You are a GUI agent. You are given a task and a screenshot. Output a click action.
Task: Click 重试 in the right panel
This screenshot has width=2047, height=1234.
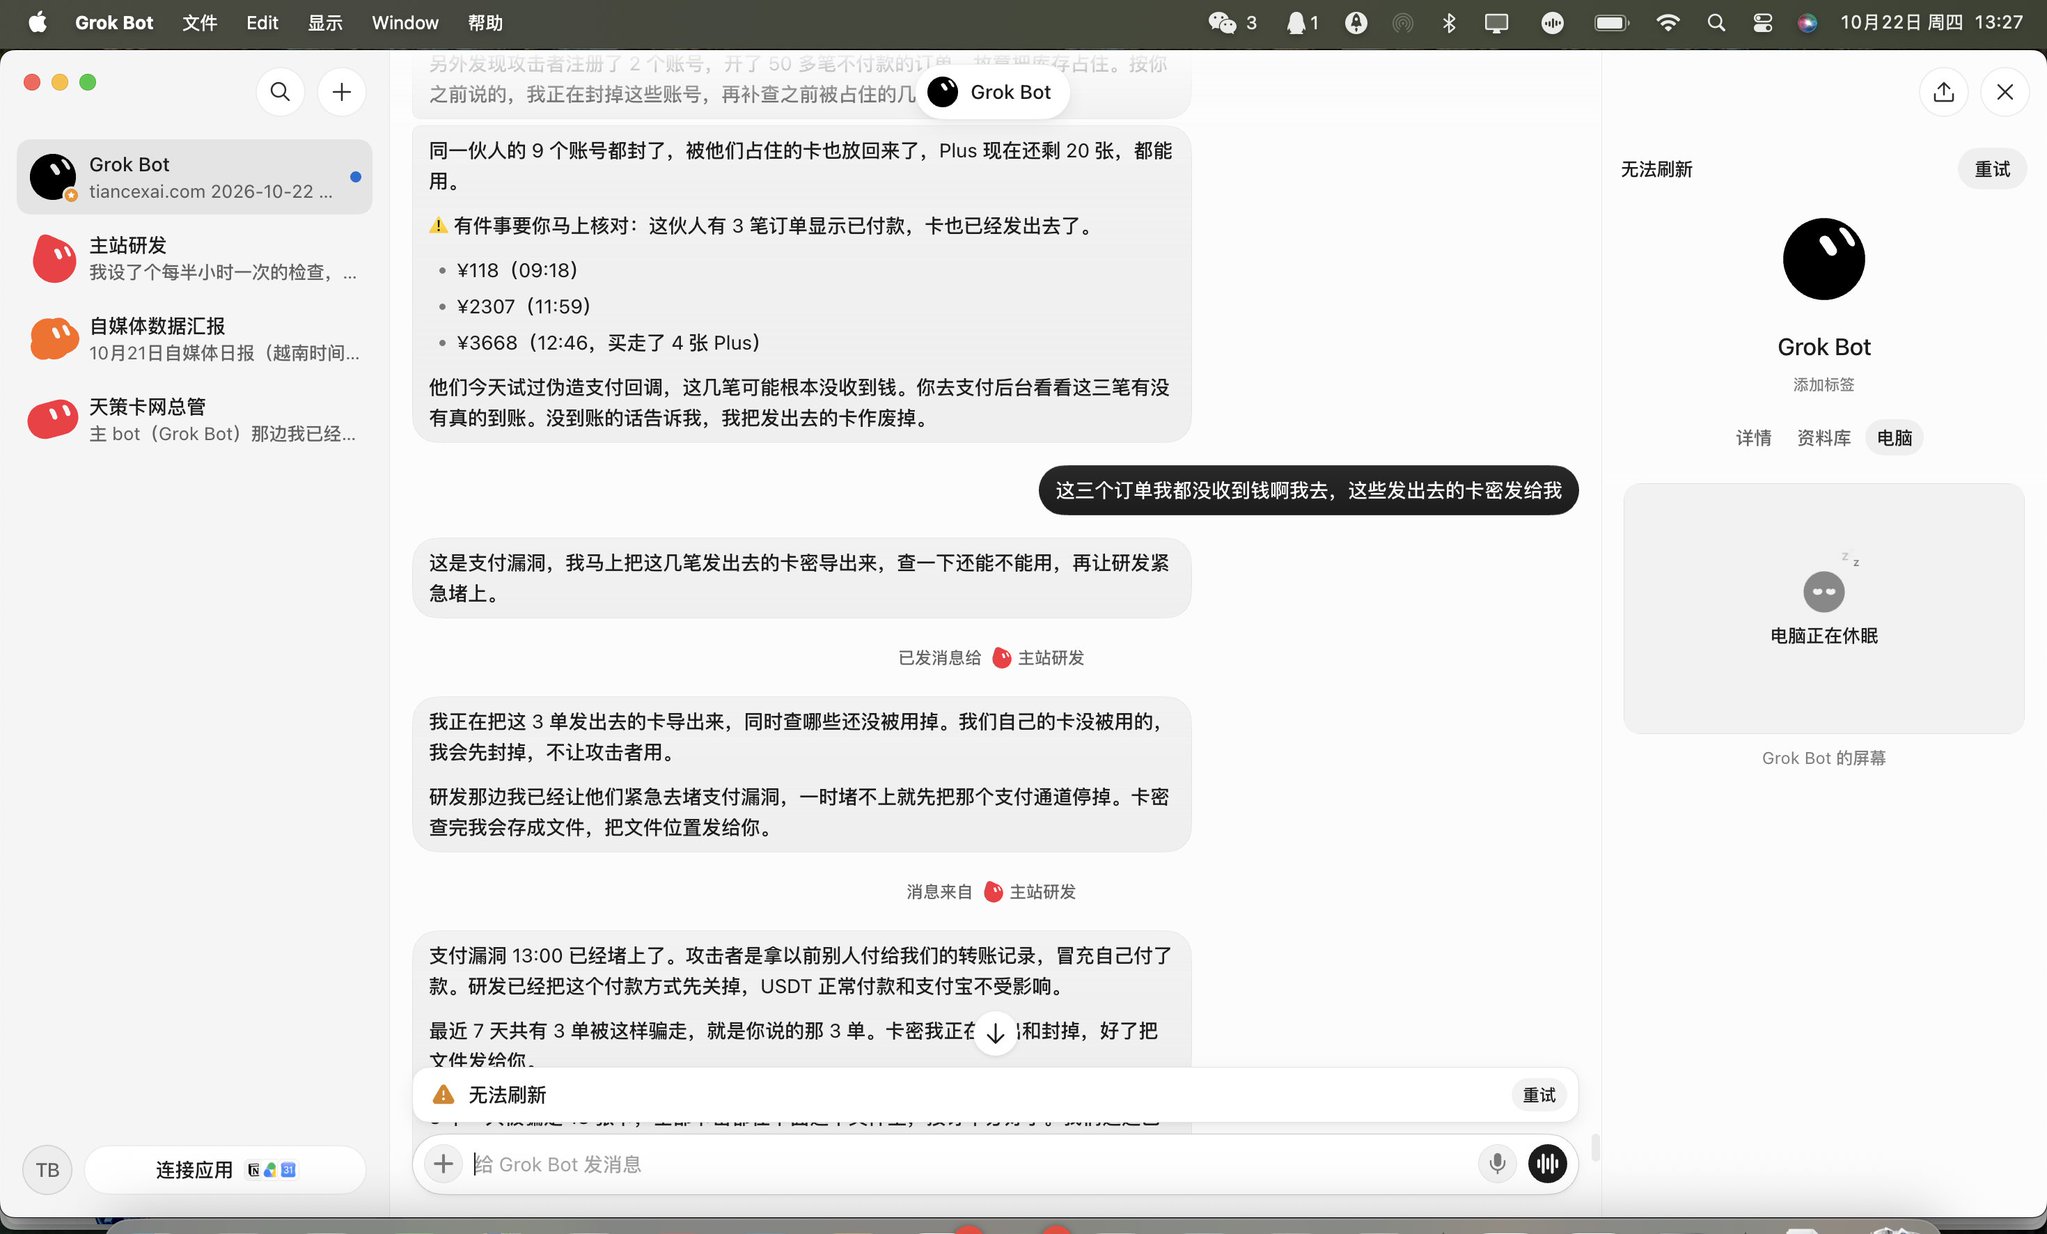click(1992, 169)
